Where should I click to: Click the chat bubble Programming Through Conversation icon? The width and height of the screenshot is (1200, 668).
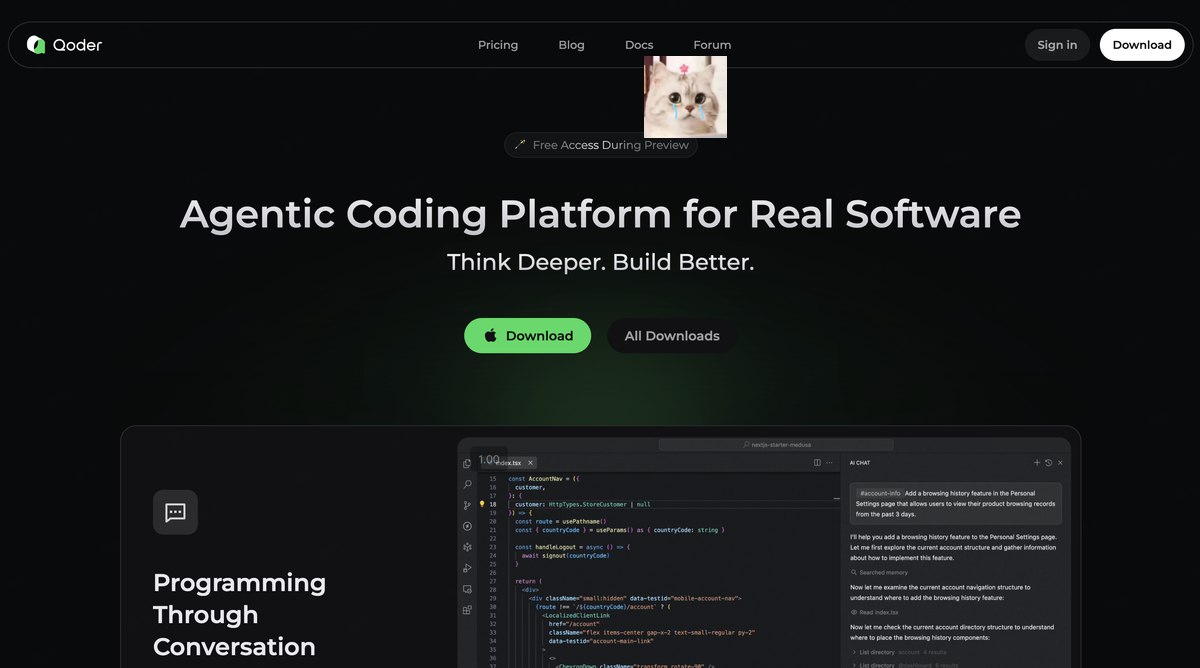175,512
